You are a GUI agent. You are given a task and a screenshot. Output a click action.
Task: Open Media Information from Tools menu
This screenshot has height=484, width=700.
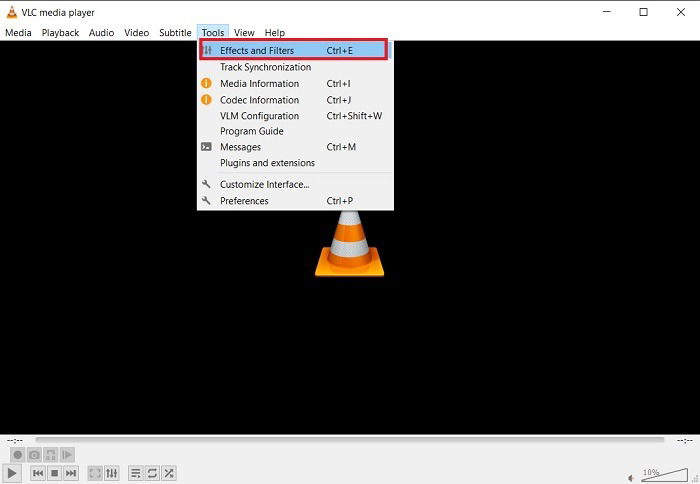[295, 83]
